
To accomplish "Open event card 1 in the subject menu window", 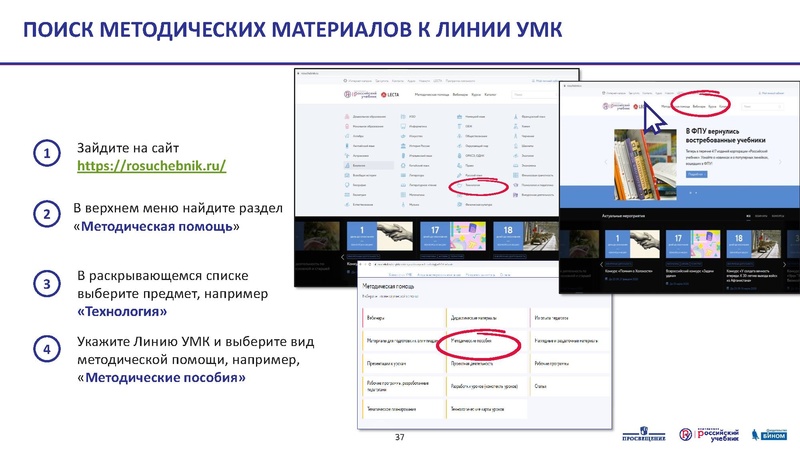I will (380, 236).
